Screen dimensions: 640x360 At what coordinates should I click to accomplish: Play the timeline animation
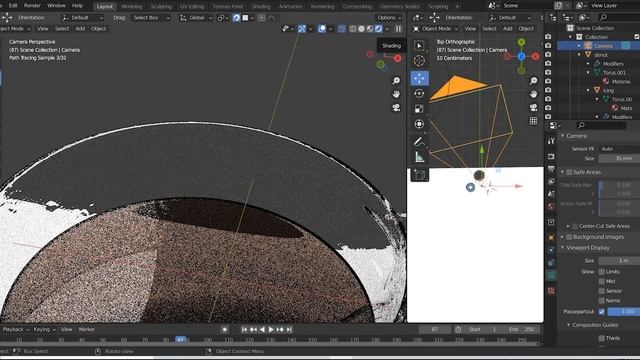(271, 329)
